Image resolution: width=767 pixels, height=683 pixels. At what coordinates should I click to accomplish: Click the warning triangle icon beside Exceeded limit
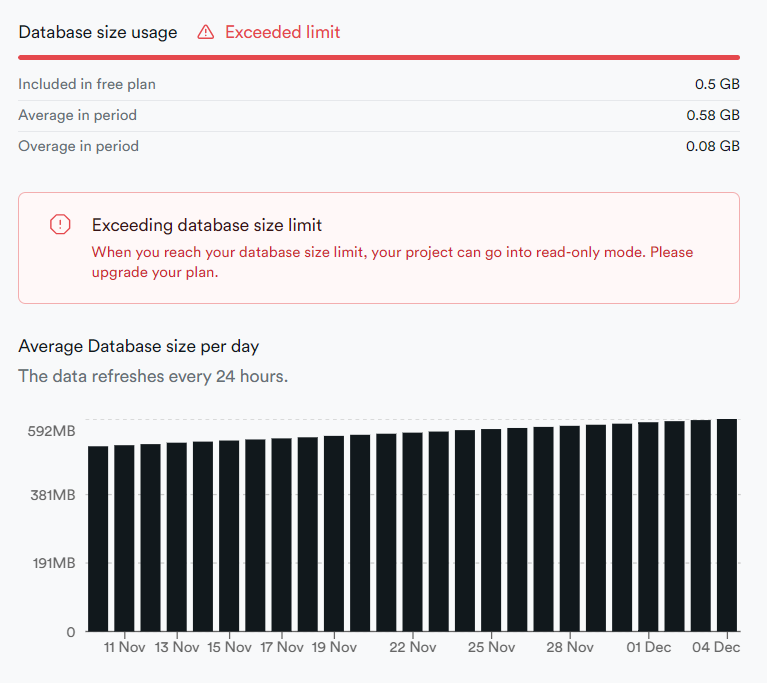click(x=205, y=32)
